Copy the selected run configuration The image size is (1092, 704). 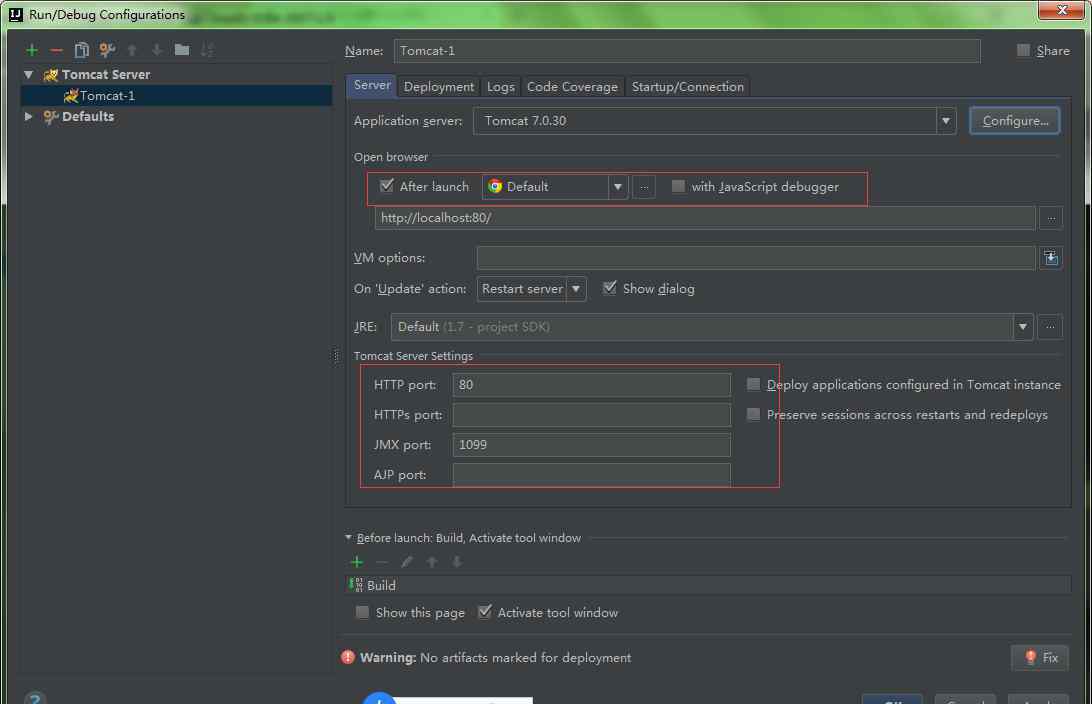(x=81, y=50)
